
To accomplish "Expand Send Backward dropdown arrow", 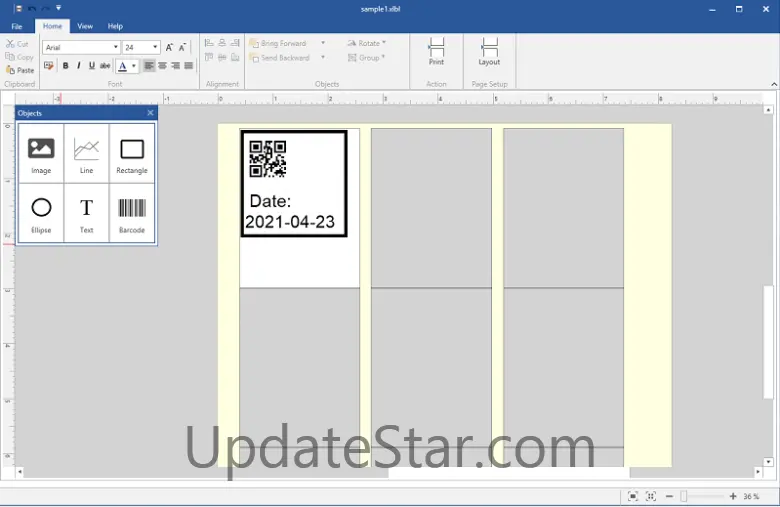I will click(x=323, y=58).
